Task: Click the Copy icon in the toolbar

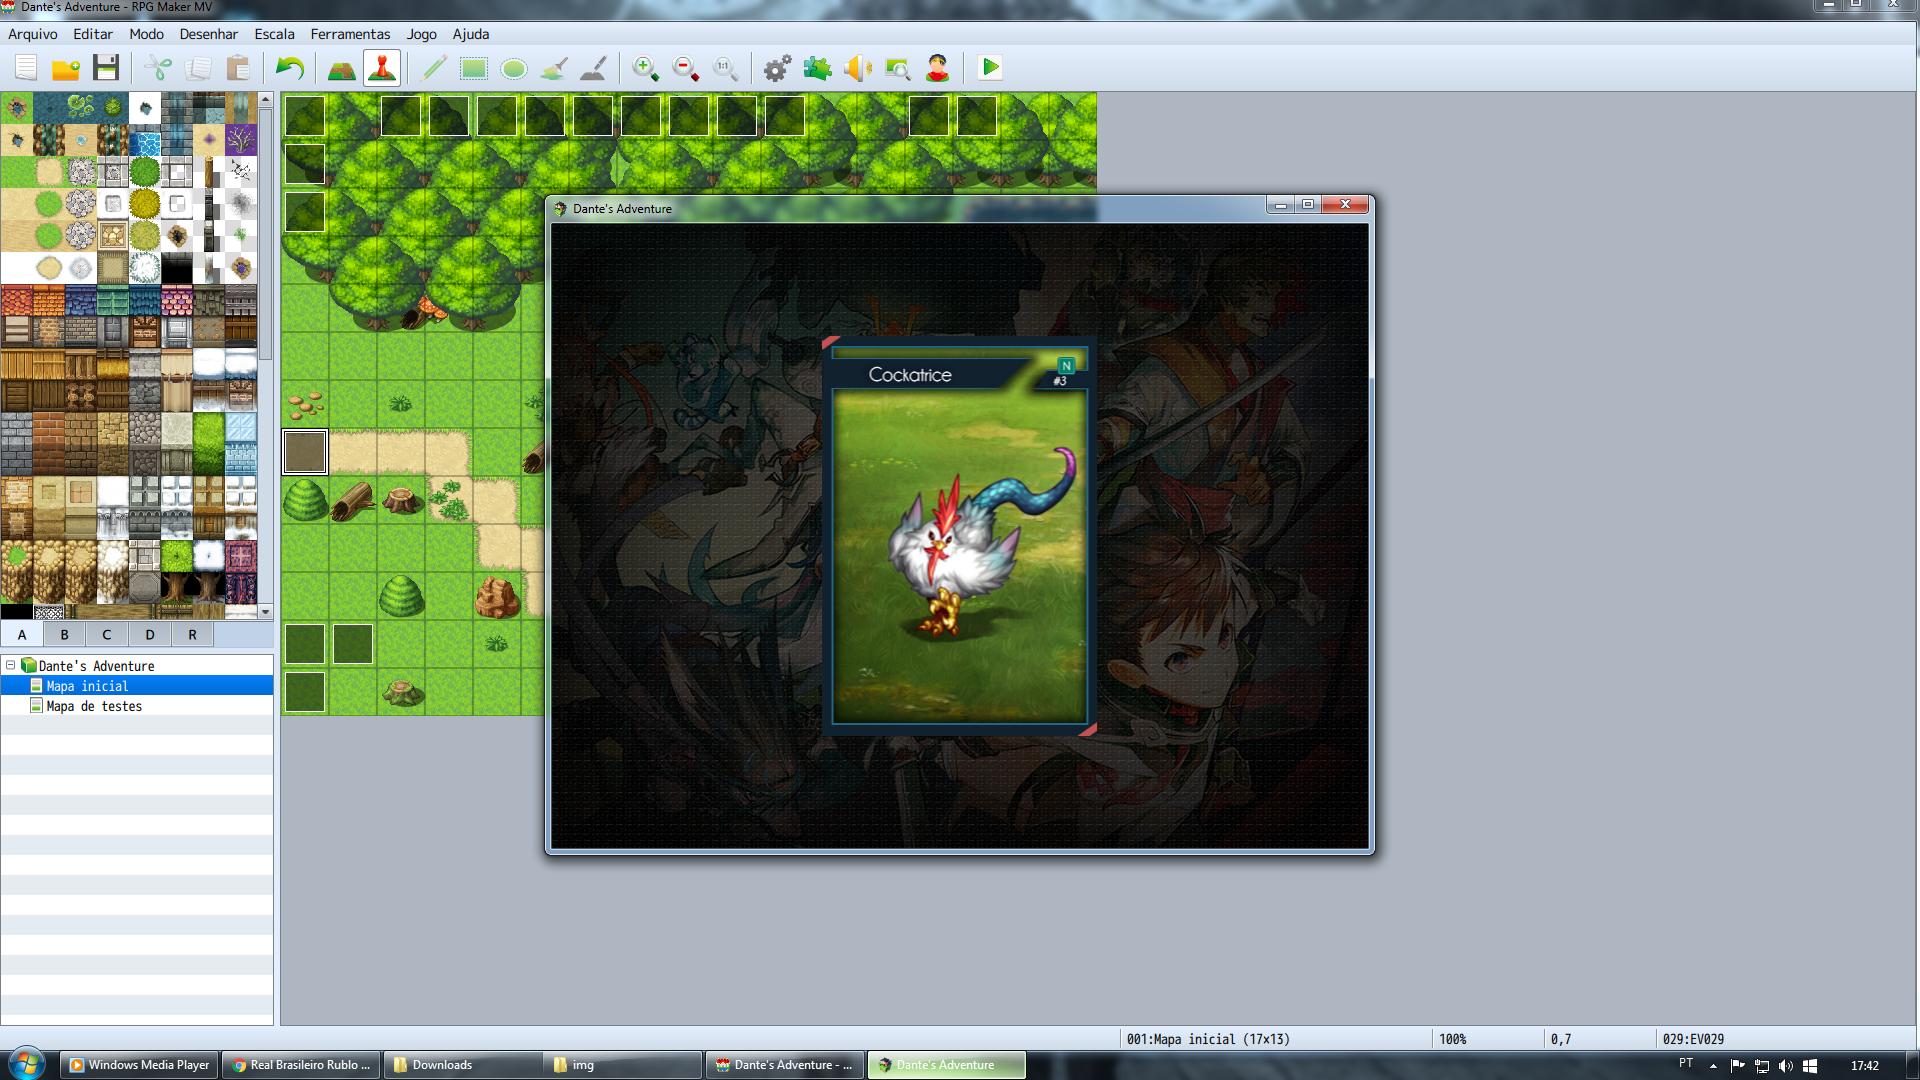Action: [x=198, y=68]
